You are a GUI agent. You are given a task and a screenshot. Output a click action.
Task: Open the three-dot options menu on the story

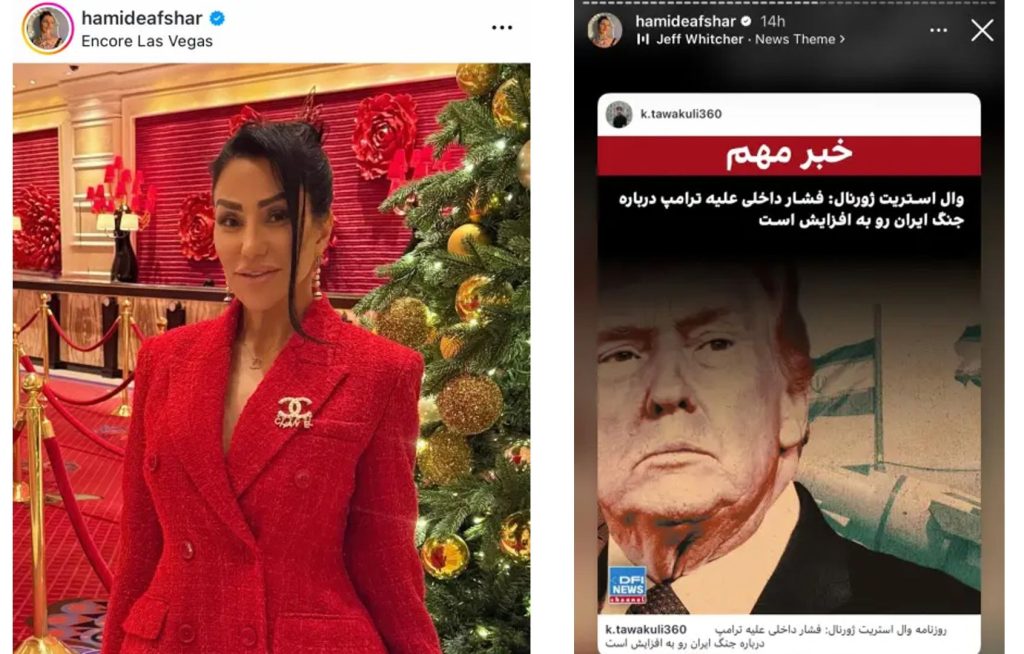[x=938, y=30]
